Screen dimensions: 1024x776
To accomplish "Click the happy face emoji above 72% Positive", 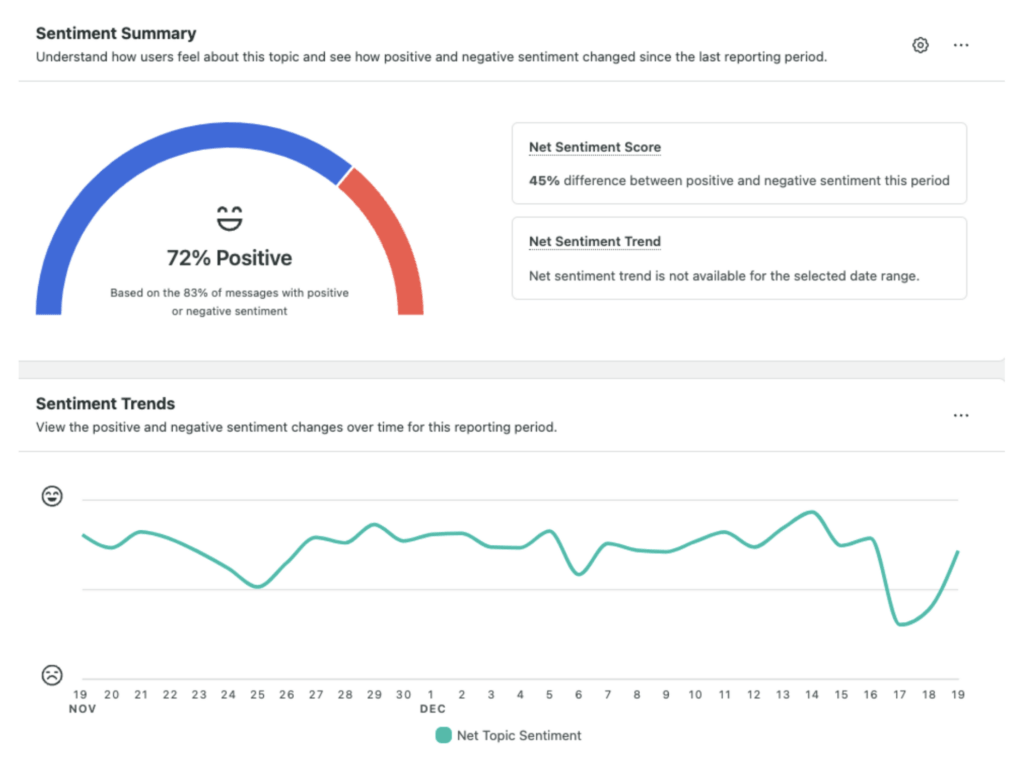I will click(x=229, y=217).
